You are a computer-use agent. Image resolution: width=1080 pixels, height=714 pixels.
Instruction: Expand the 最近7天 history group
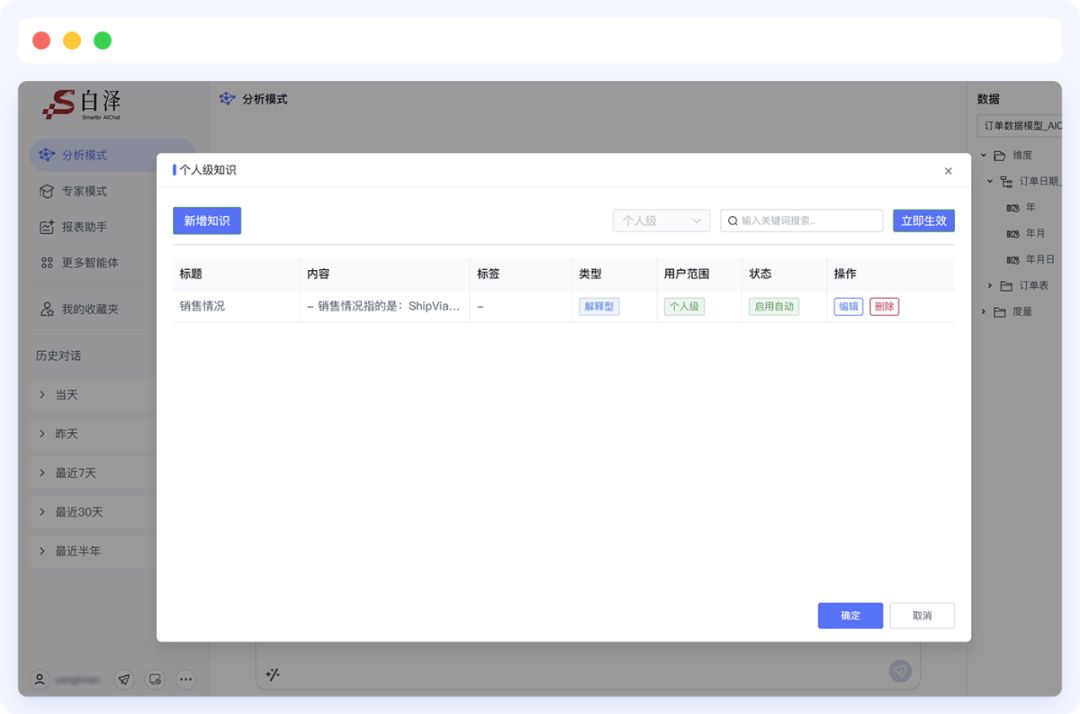(x=93, y=473)
